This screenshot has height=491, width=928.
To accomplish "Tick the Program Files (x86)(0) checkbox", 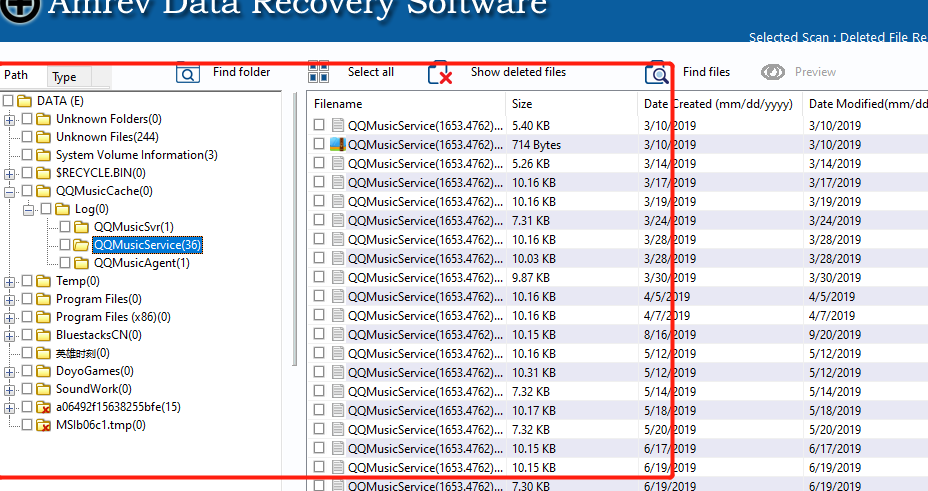I will 27,316.
